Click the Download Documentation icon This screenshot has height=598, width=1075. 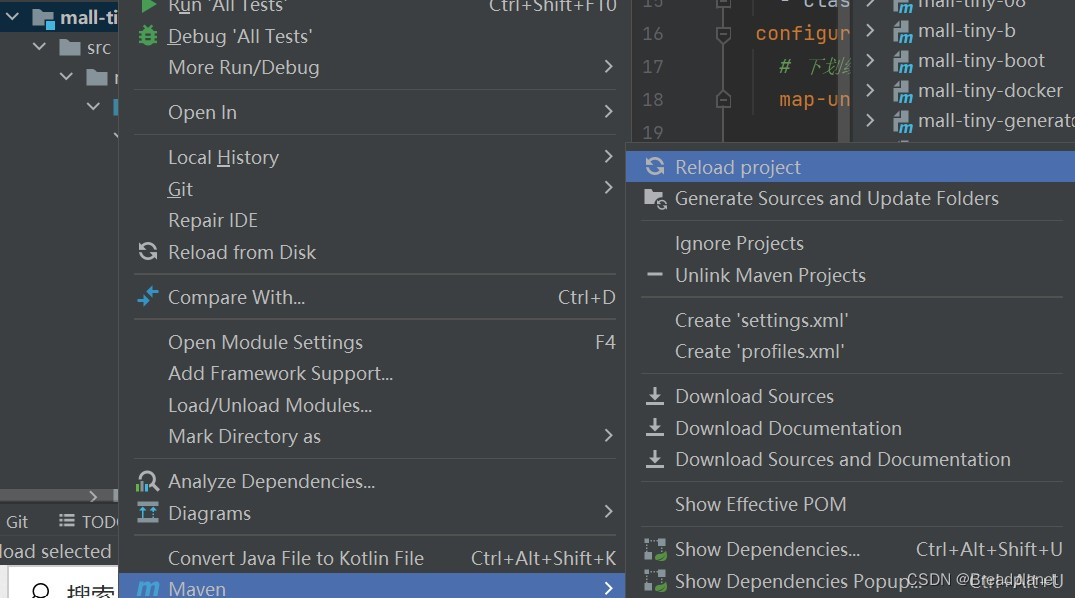tap(654, 427)
